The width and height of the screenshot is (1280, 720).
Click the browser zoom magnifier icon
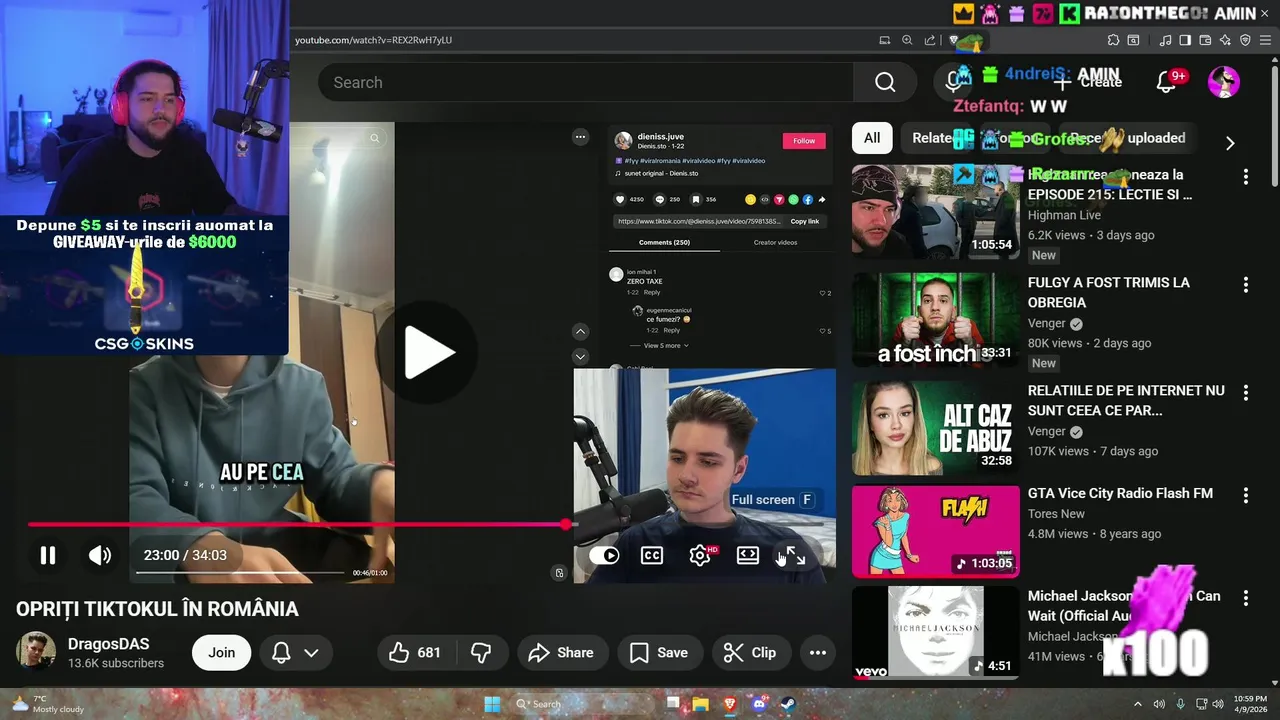click(907, 40)
